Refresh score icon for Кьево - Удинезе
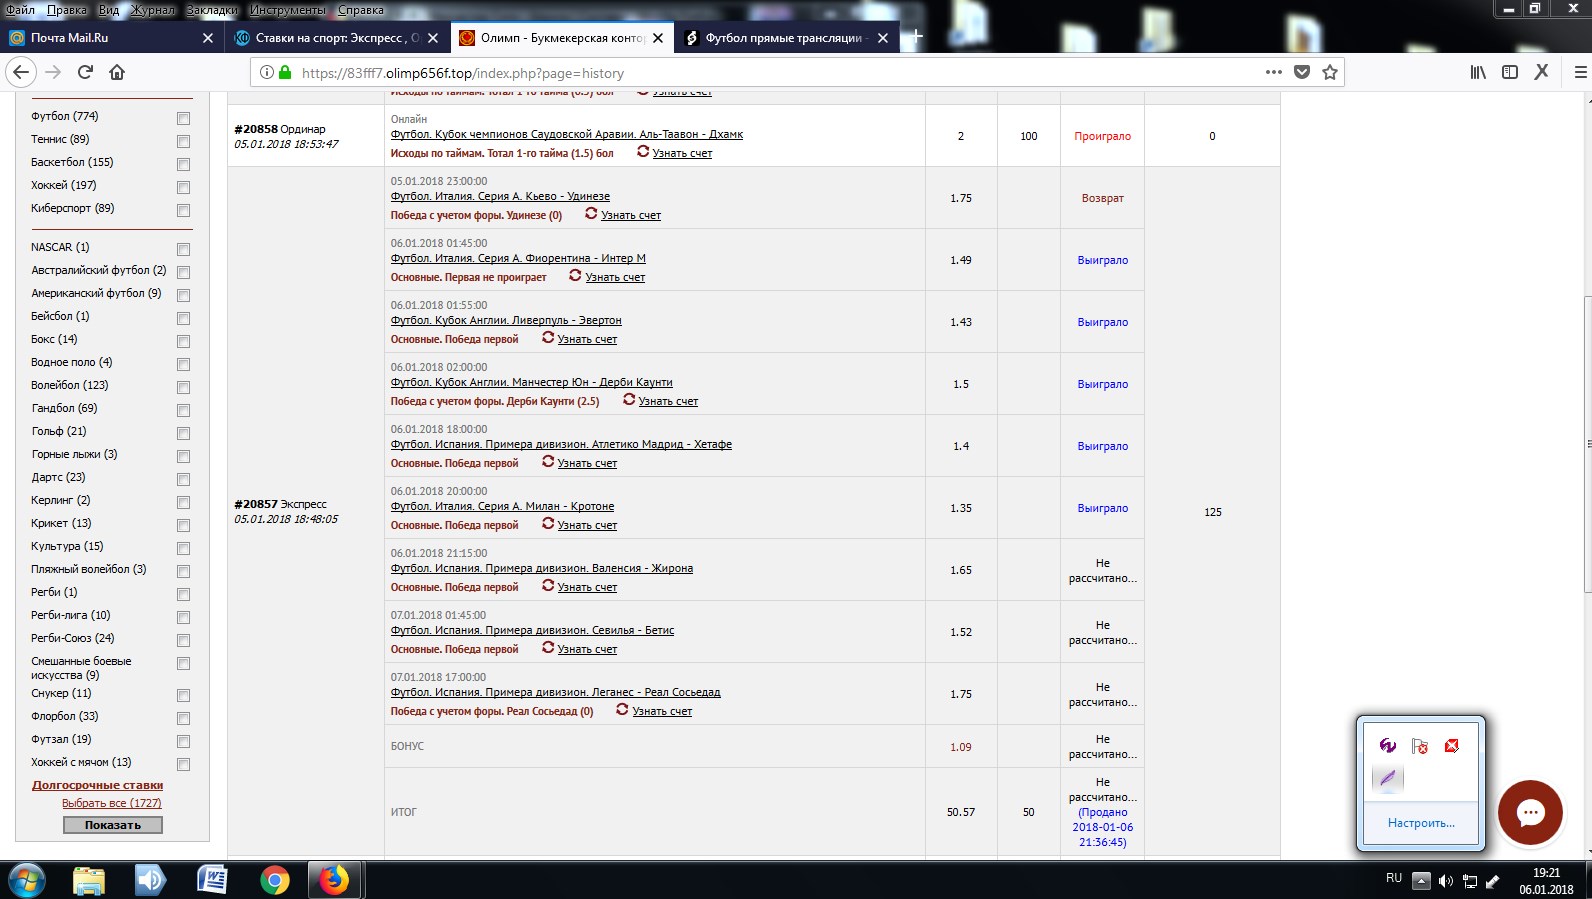 coord(591,214)
